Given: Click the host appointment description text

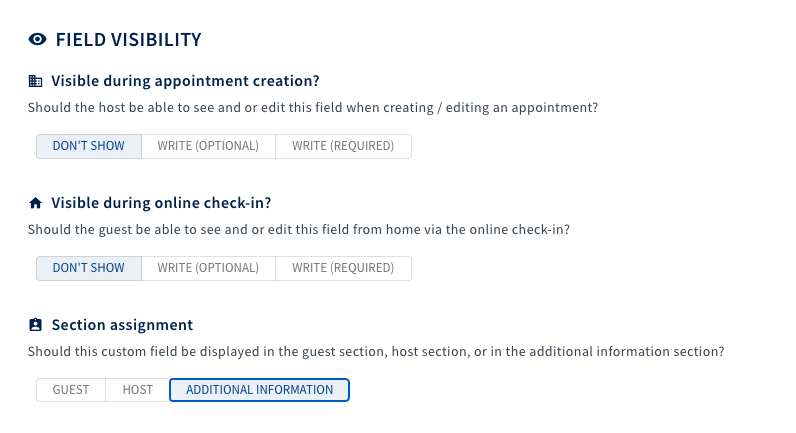Looking at the screenshot, I should click(313, 108).
